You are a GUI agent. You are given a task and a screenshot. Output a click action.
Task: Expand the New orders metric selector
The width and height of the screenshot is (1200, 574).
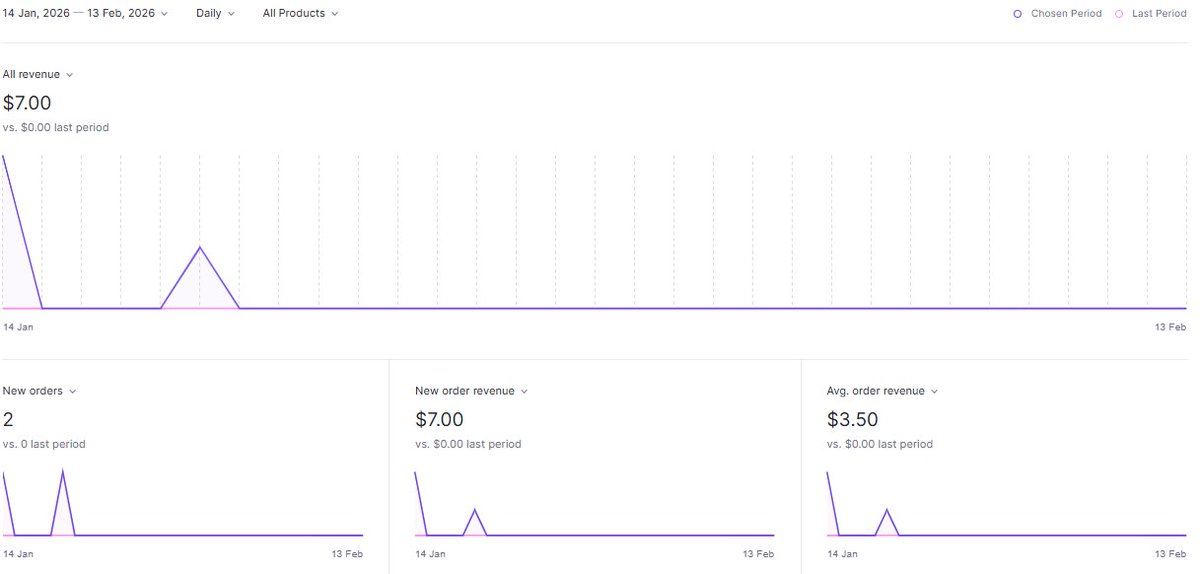(x=39, y=391)
